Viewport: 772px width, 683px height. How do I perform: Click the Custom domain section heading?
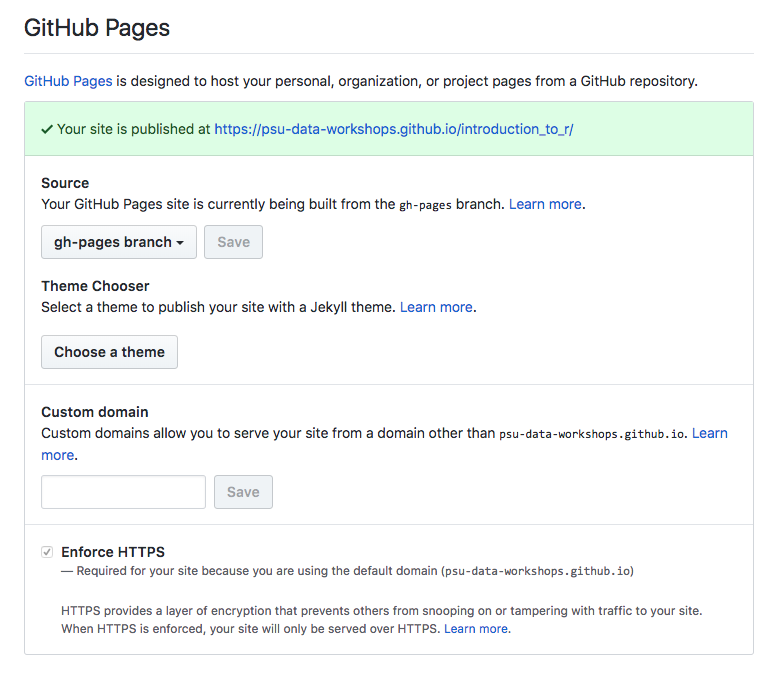[x=95, y=412]
